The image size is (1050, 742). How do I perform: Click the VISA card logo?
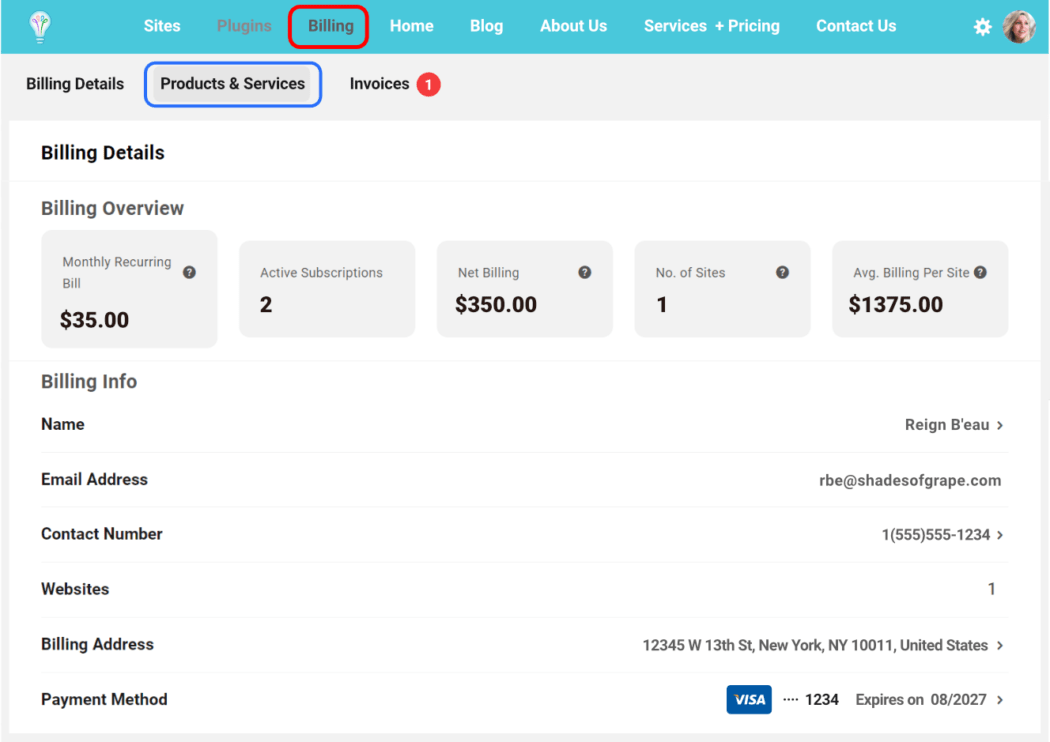pos(749,699)
